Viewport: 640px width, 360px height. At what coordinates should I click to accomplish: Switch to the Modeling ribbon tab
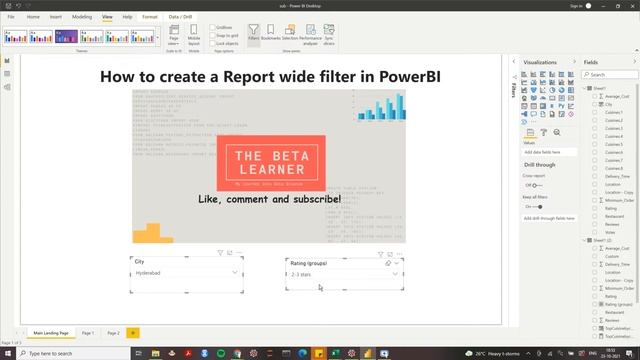tap(82, 17)
